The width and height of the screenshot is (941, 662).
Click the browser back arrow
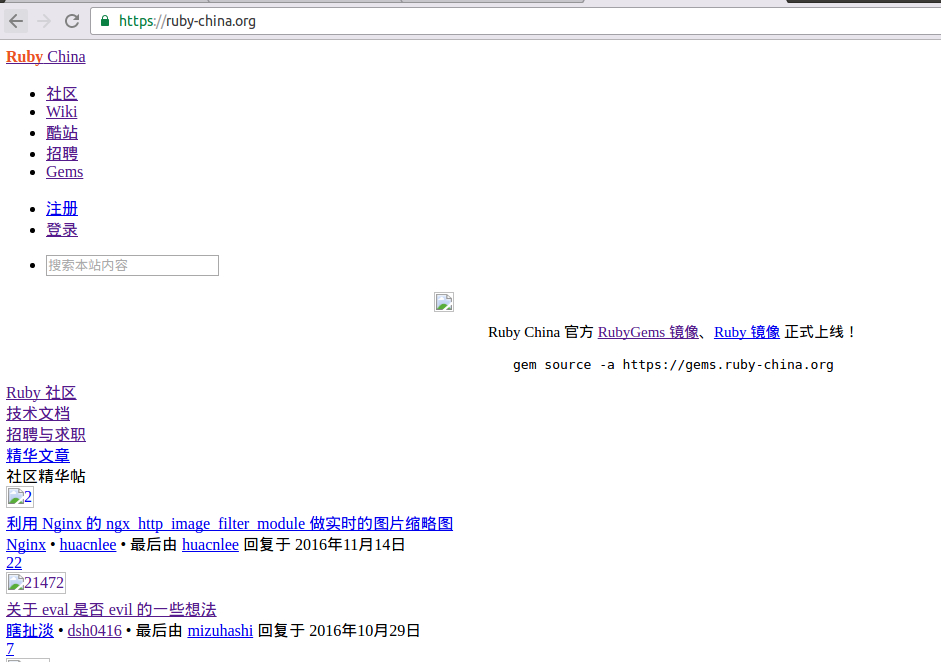tap(16, 22)
